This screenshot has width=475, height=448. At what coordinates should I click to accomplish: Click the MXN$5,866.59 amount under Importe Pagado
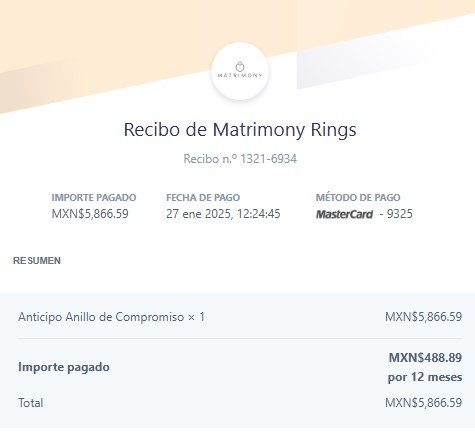pyautogui.click(x=90, y=214)
